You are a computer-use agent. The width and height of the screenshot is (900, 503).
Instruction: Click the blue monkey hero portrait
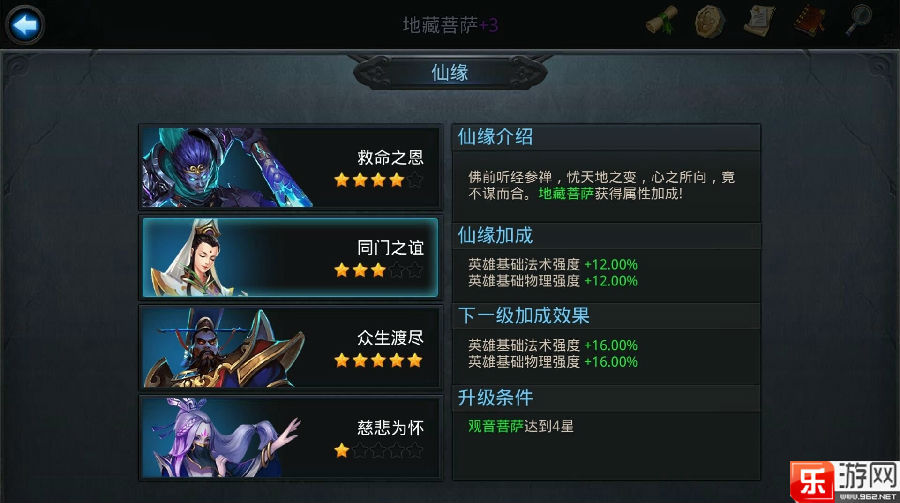coord(227,168)
